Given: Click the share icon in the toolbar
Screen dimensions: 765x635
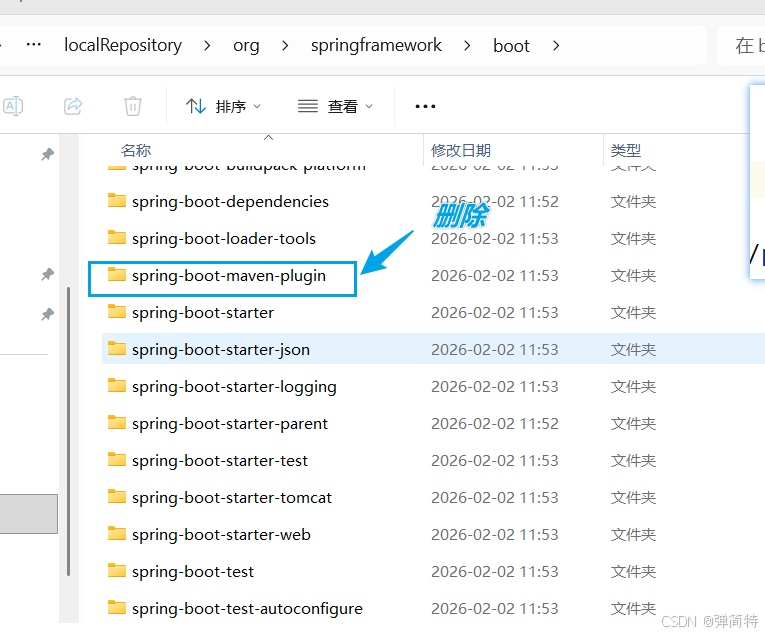Looking at the screenshot, I should pos(73,106).
